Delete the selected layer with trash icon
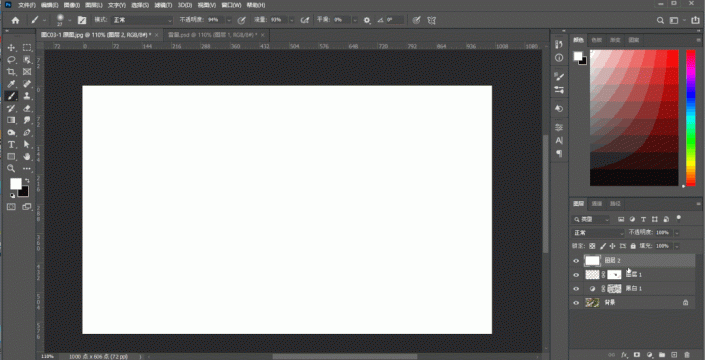This screenshot has height=360, width=705. [x=687, y=355]
